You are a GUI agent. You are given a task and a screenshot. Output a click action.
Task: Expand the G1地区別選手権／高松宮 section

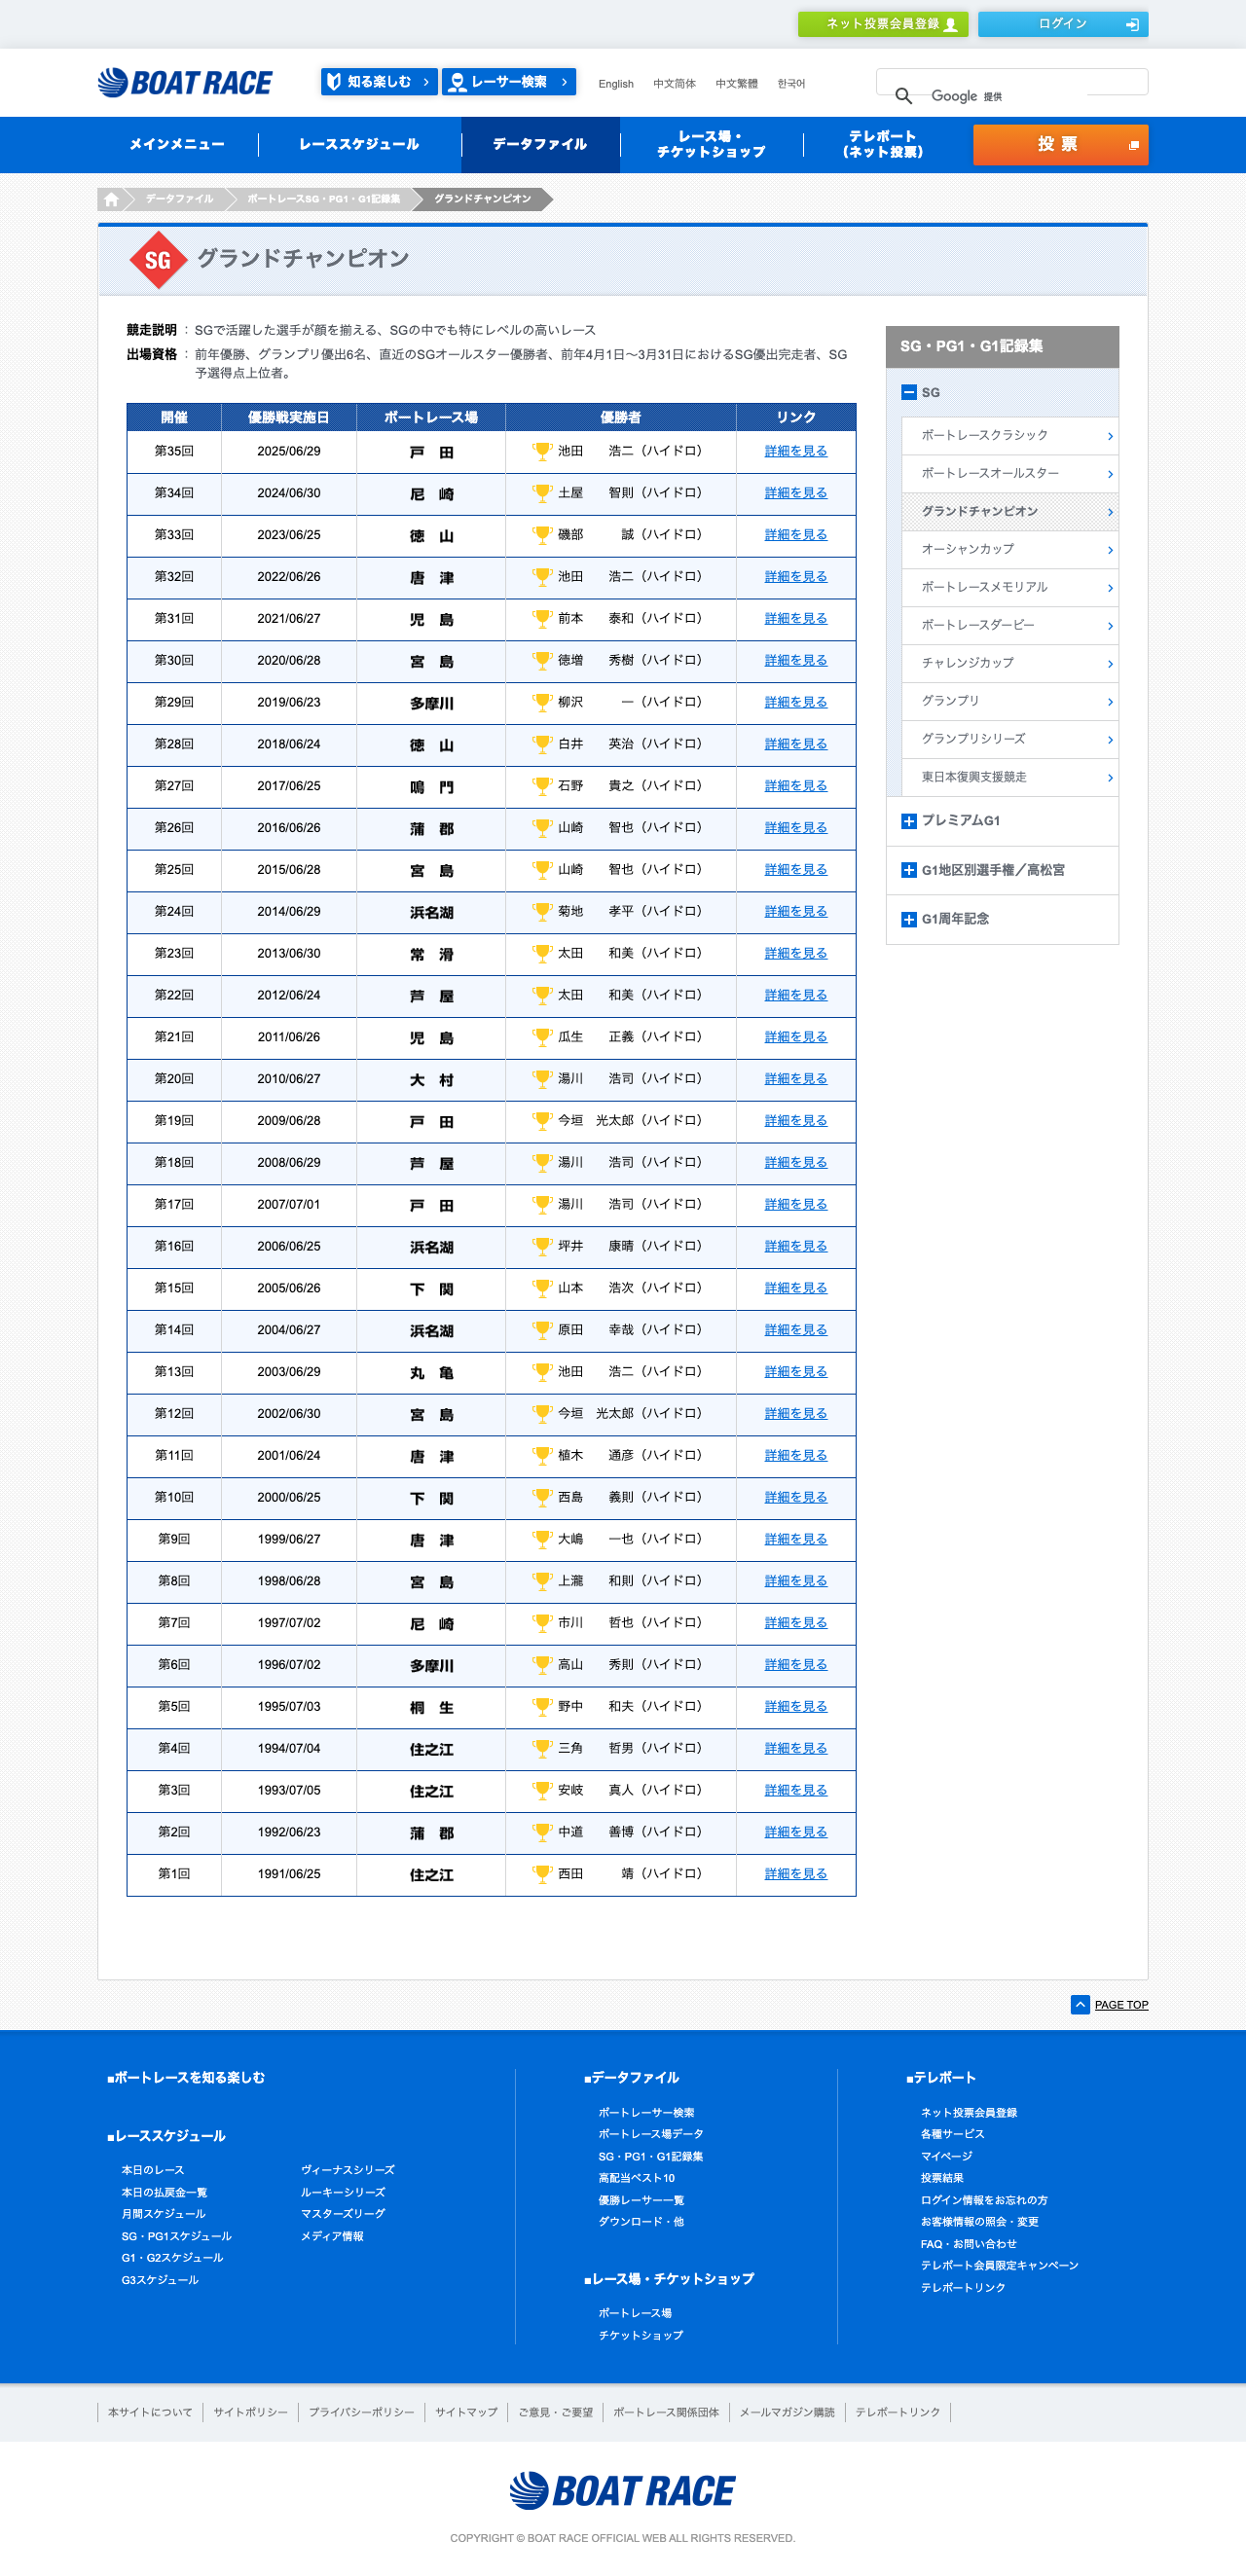[909, 870]
